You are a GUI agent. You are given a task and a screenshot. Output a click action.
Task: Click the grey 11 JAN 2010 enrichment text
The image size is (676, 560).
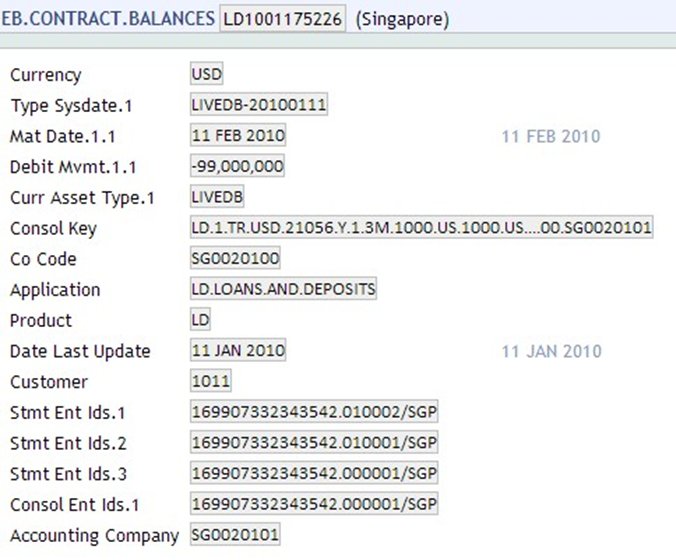click(x=550, y=351)
